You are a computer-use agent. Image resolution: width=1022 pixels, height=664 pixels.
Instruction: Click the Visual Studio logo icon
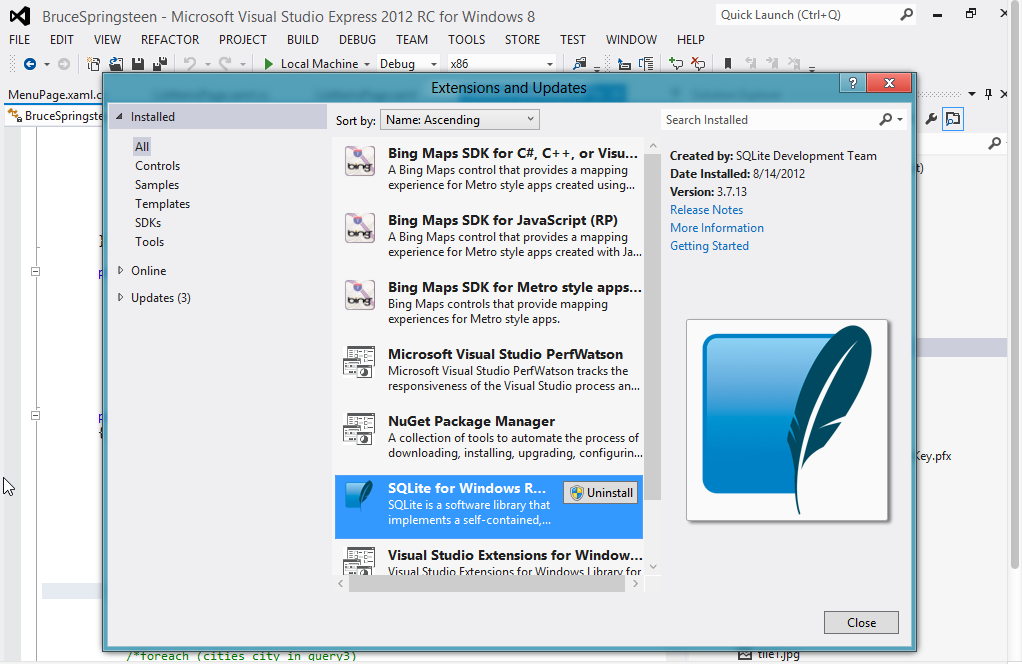pyautogui.click(x=20, y=16)
